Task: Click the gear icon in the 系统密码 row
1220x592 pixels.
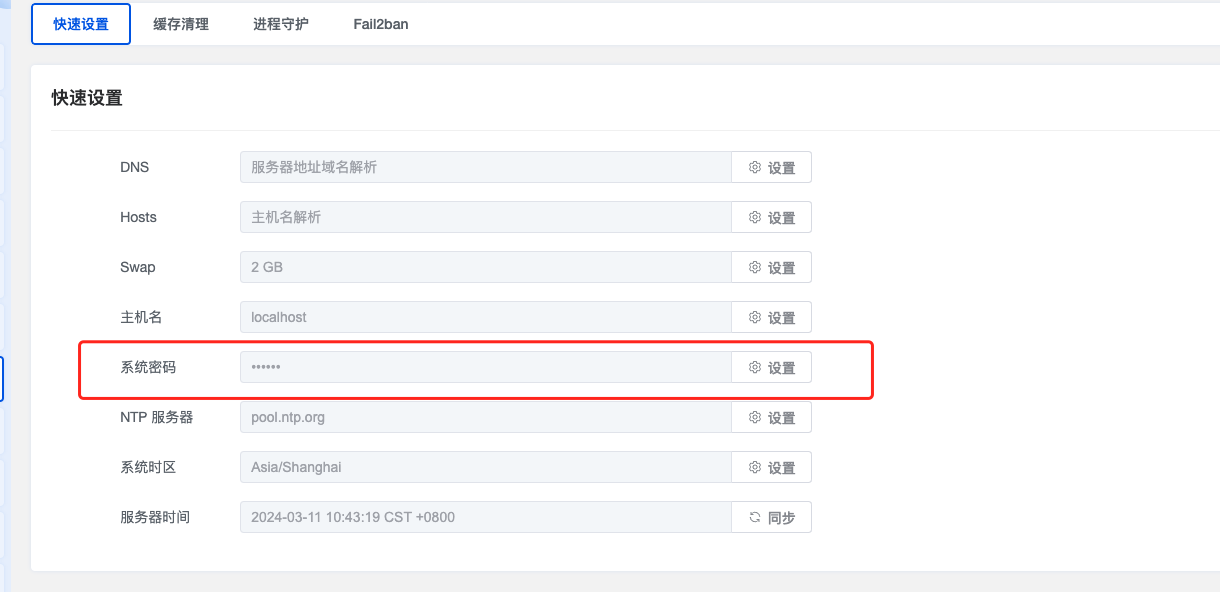Action: [755, 367]
